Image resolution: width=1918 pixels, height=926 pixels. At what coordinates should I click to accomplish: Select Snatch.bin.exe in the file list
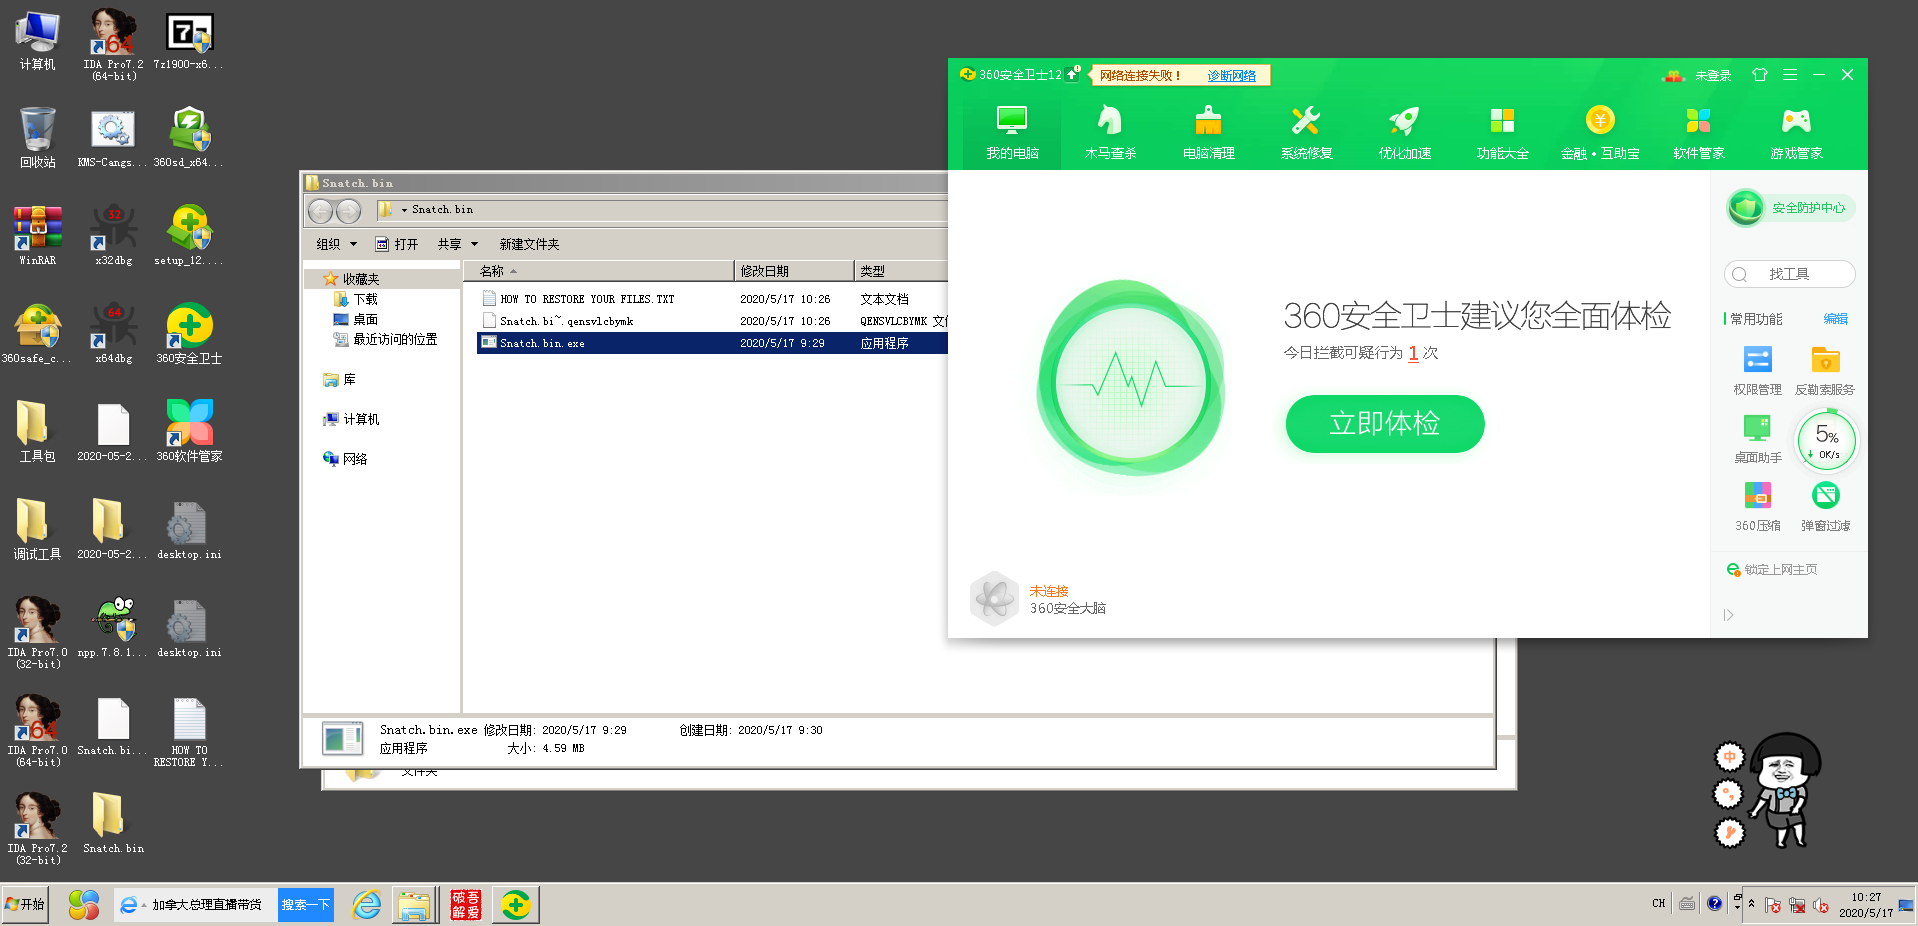pos(542,343)
